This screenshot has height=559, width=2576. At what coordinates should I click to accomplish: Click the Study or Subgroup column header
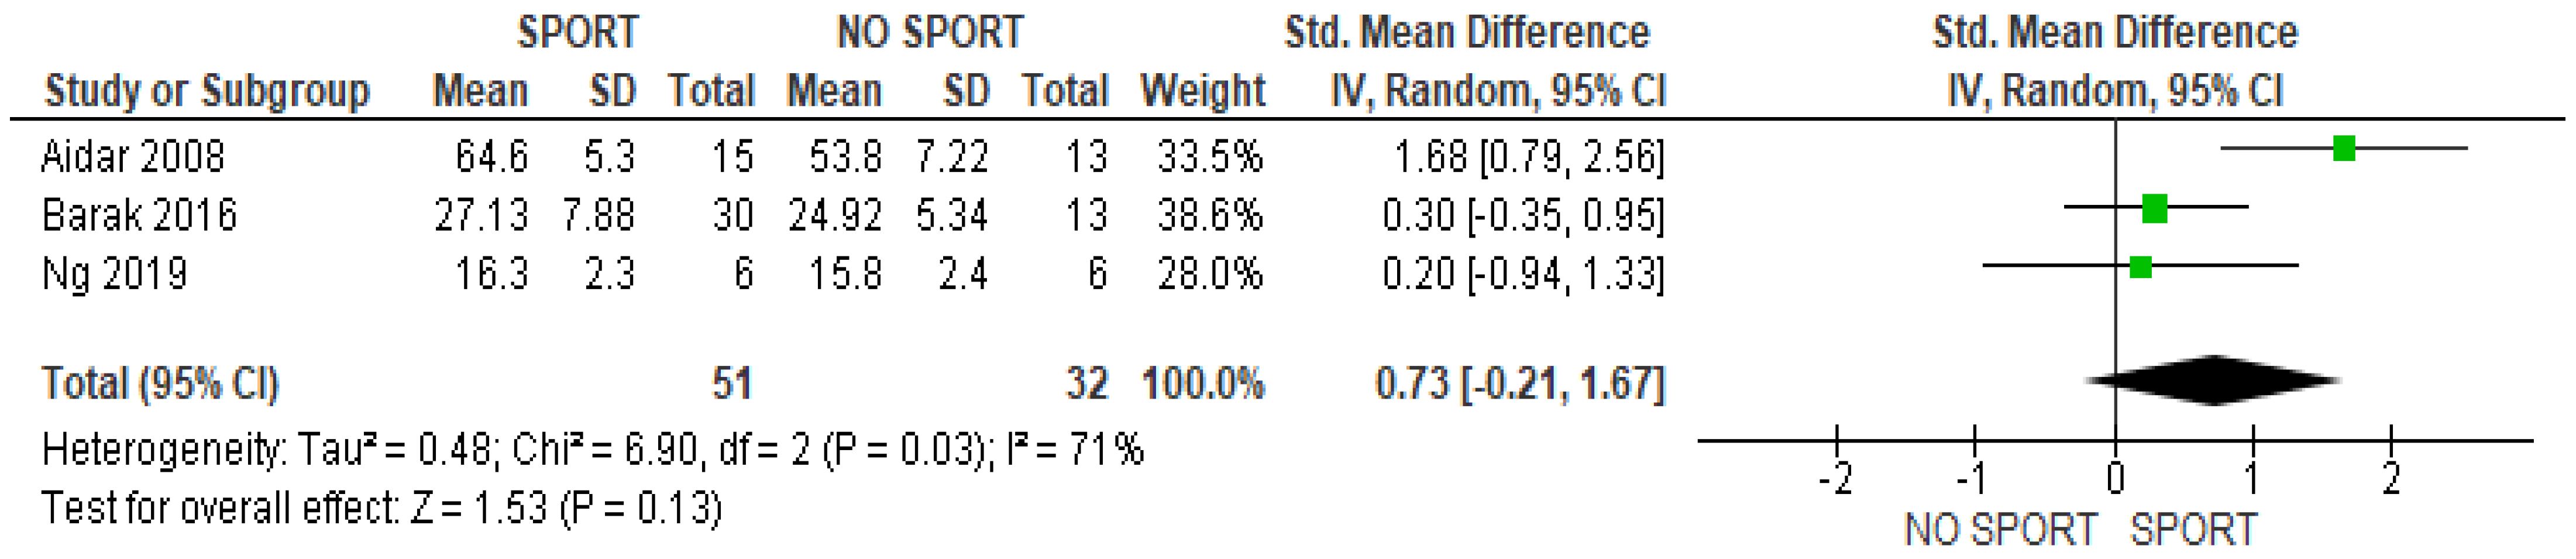pyautogui.click(x=207, y=91)
